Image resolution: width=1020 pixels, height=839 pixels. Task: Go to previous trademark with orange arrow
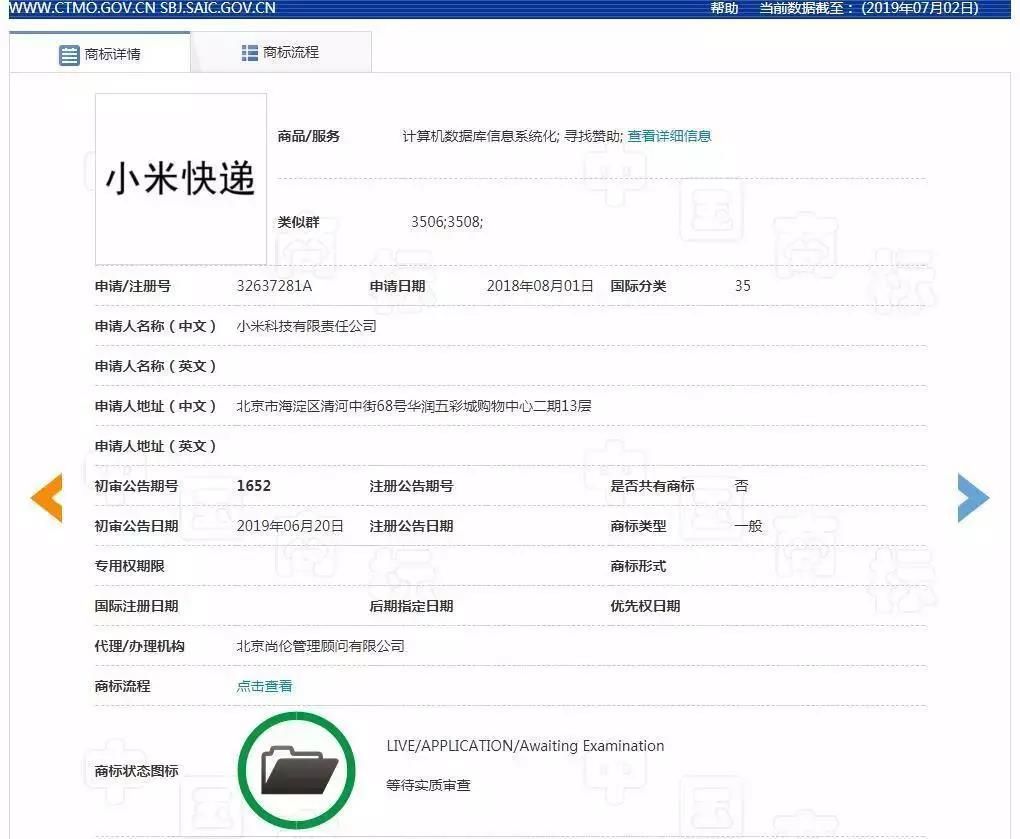coord(46,497)
